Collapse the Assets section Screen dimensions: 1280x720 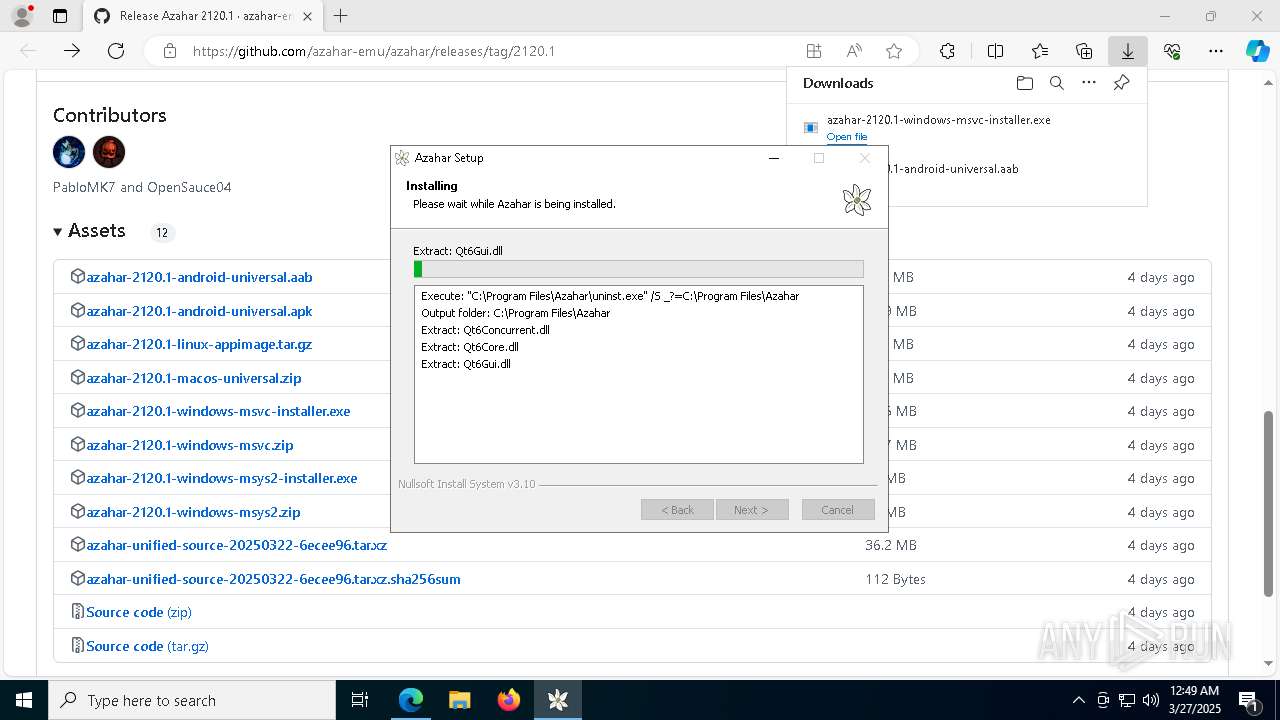click(89, 231)
